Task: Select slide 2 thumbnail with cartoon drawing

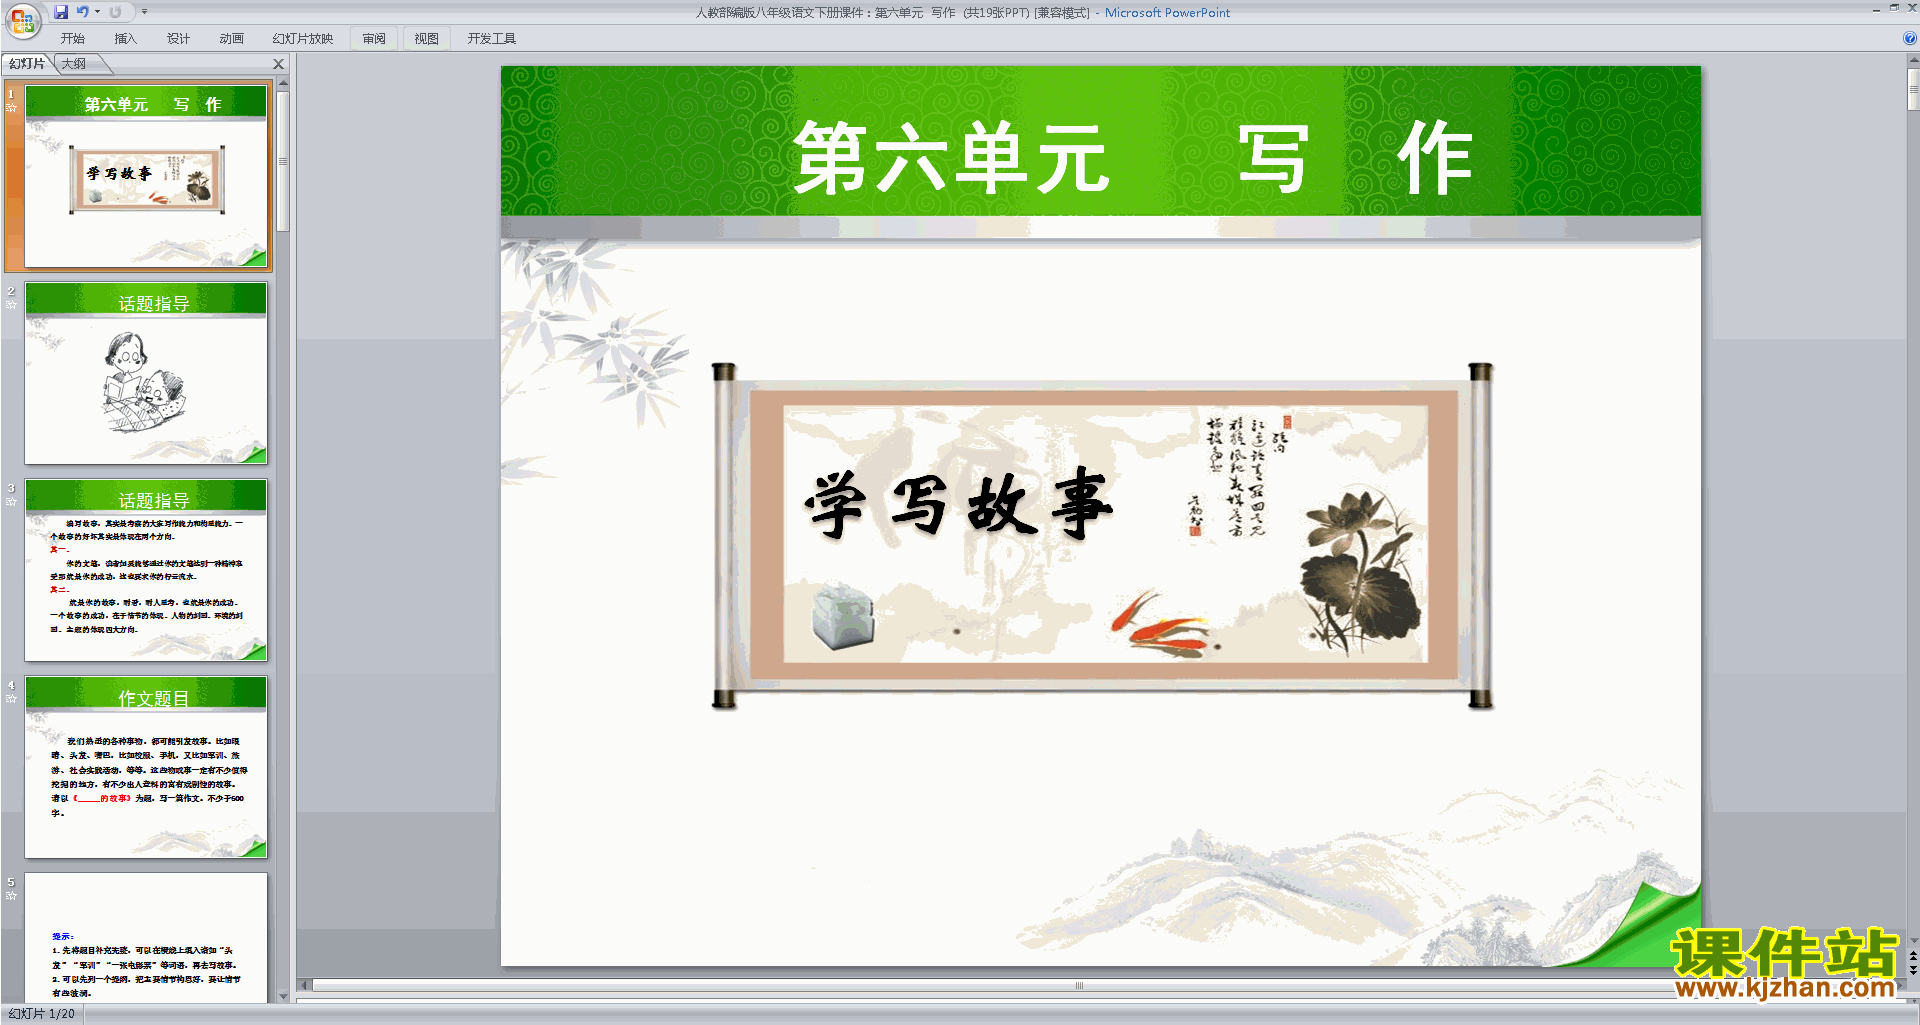Action: (146, 373)
